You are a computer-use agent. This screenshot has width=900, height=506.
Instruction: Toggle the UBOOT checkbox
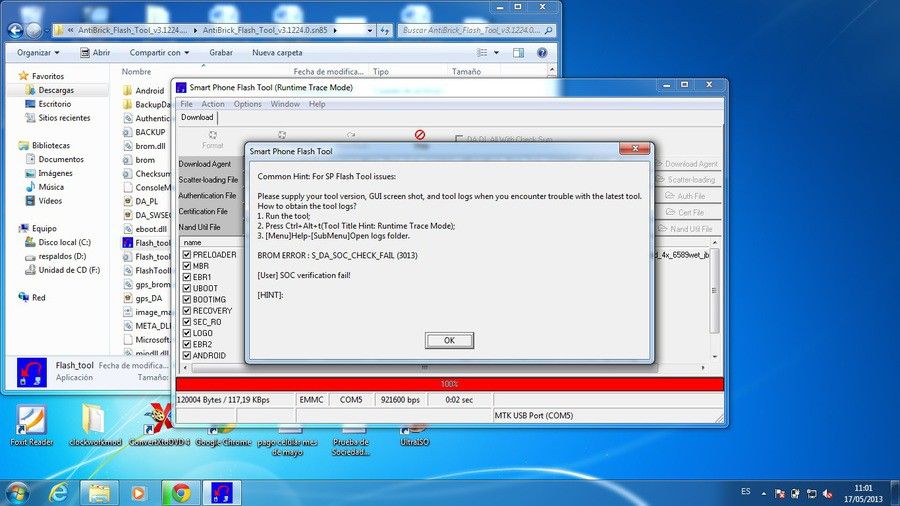187,288
